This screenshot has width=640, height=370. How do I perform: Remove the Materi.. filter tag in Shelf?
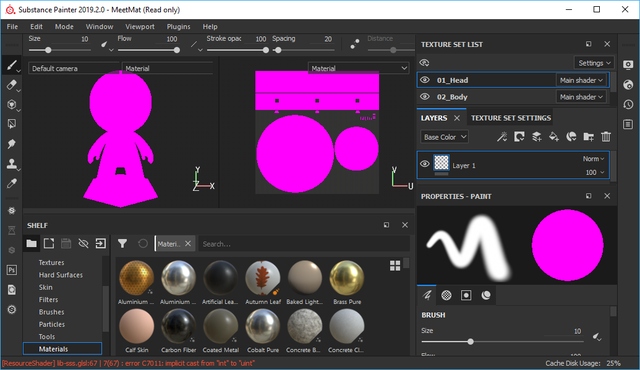coord(188,244)
